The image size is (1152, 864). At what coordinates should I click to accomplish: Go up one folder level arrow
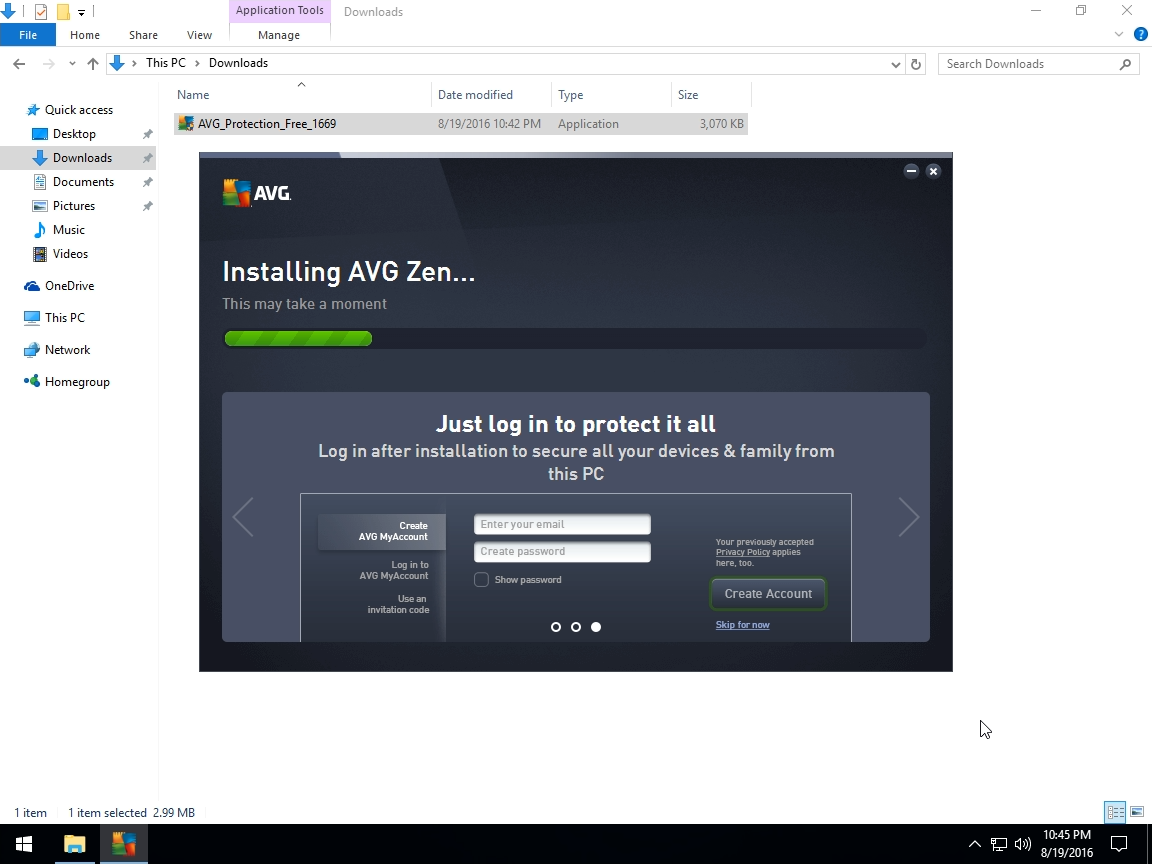click(x=93, y=64)
